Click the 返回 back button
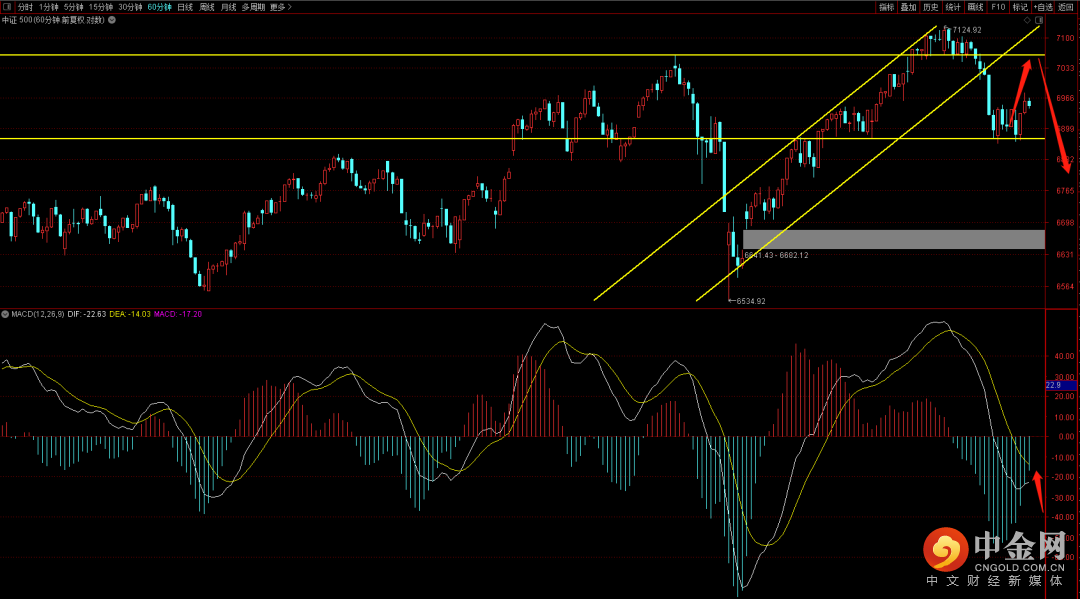The width and height of the screenshot is (1080, 599). coord(1066,7)
